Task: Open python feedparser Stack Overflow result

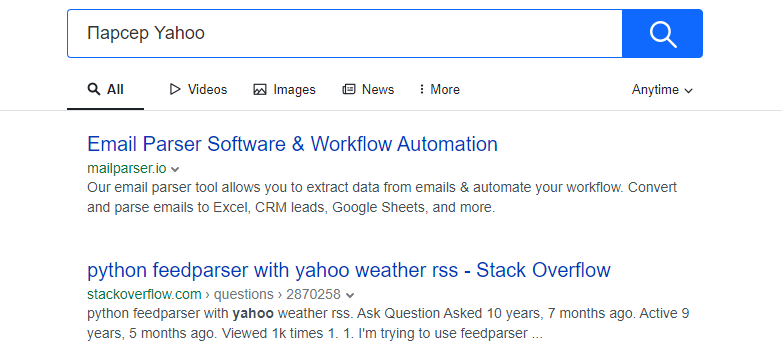Action: tap(349, 270)
